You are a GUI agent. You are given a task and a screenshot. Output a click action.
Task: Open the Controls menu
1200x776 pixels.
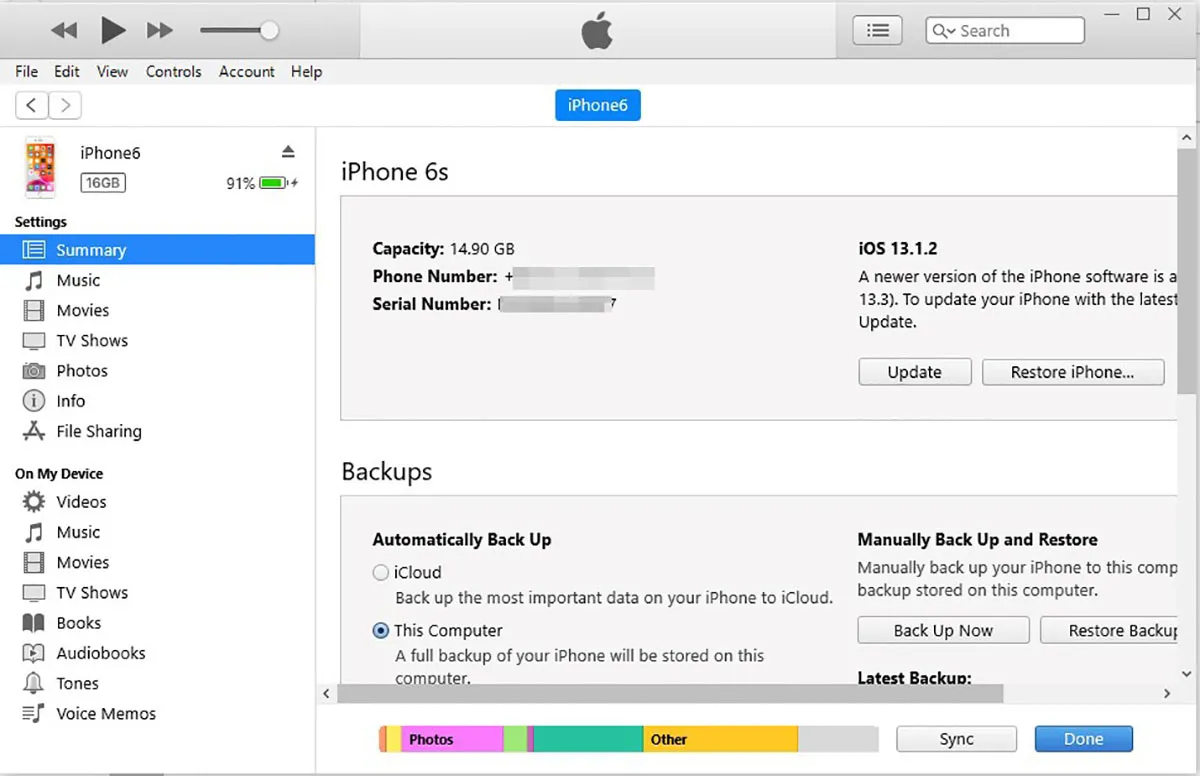coord(173,71)
